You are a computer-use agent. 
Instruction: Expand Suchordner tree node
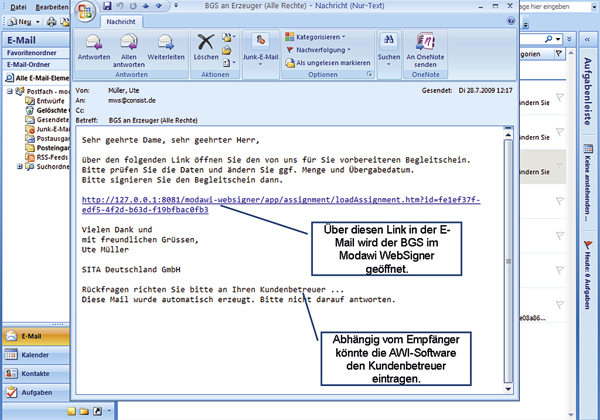click(19, 166)
